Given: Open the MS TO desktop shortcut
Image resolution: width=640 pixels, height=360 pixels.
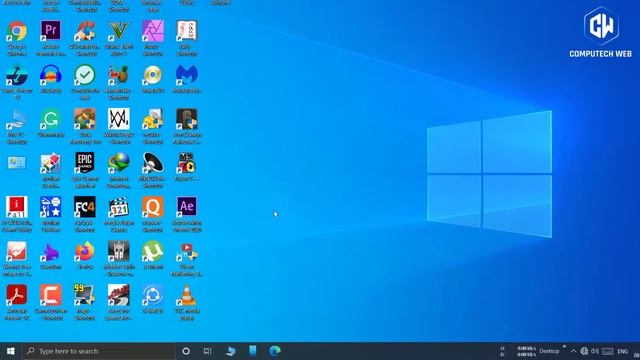Looking at the screenshot, I should [187, 163].
